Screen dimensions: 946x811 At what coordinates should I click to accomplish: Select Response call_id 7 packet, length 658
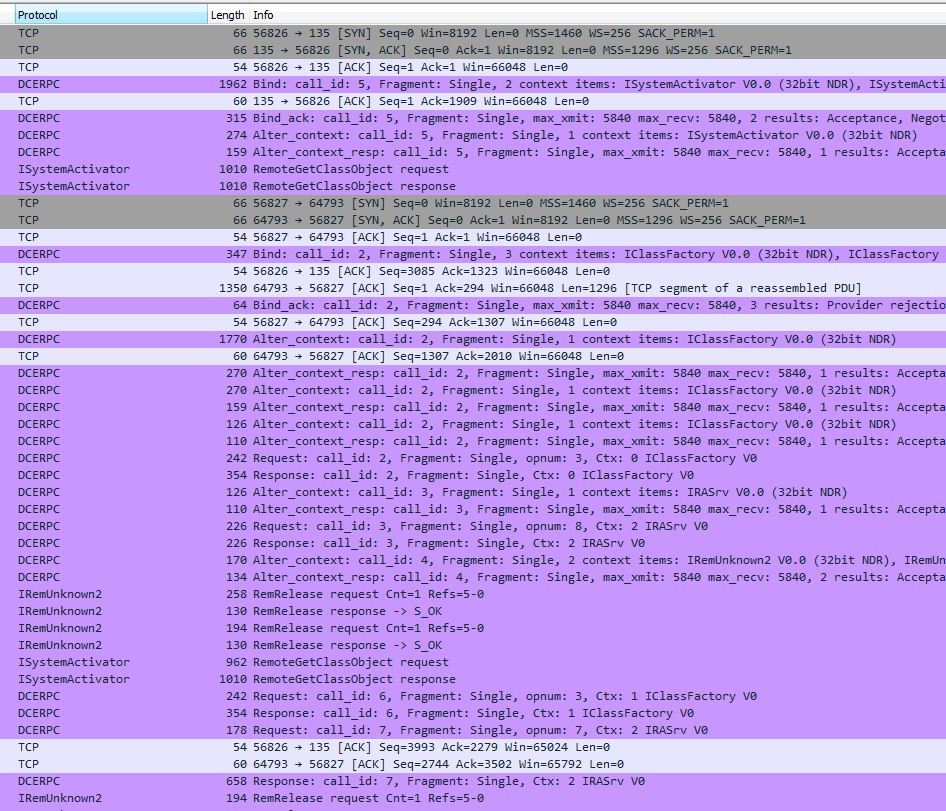(x=473, y=781)
